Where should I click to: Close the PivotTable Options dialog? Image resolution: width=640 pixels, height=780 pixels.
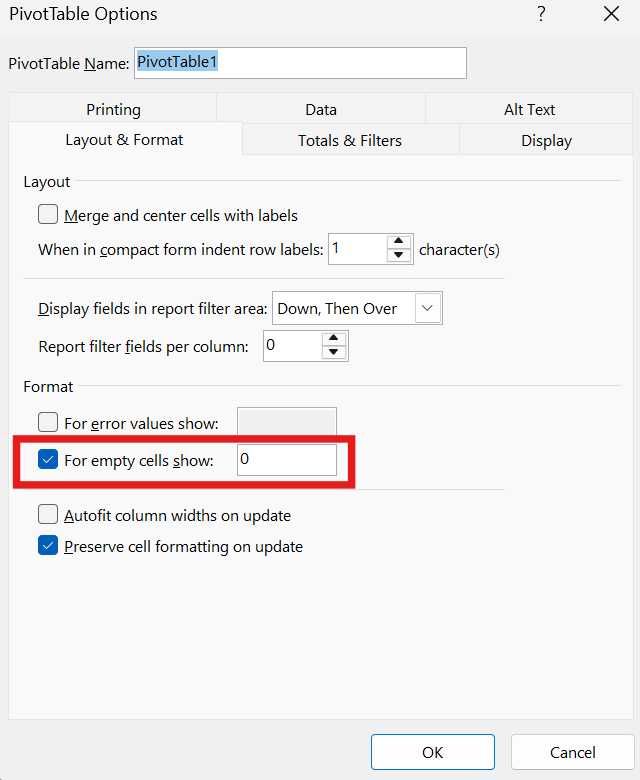pos(611,14)
